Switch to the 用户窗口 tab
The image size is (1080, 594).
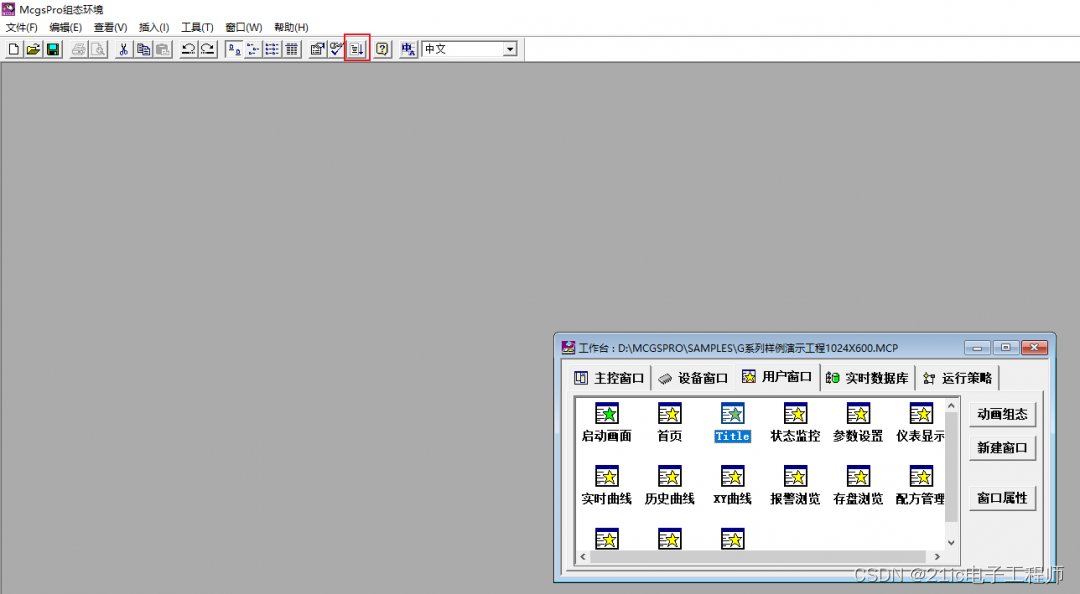[x=777, y=377]
